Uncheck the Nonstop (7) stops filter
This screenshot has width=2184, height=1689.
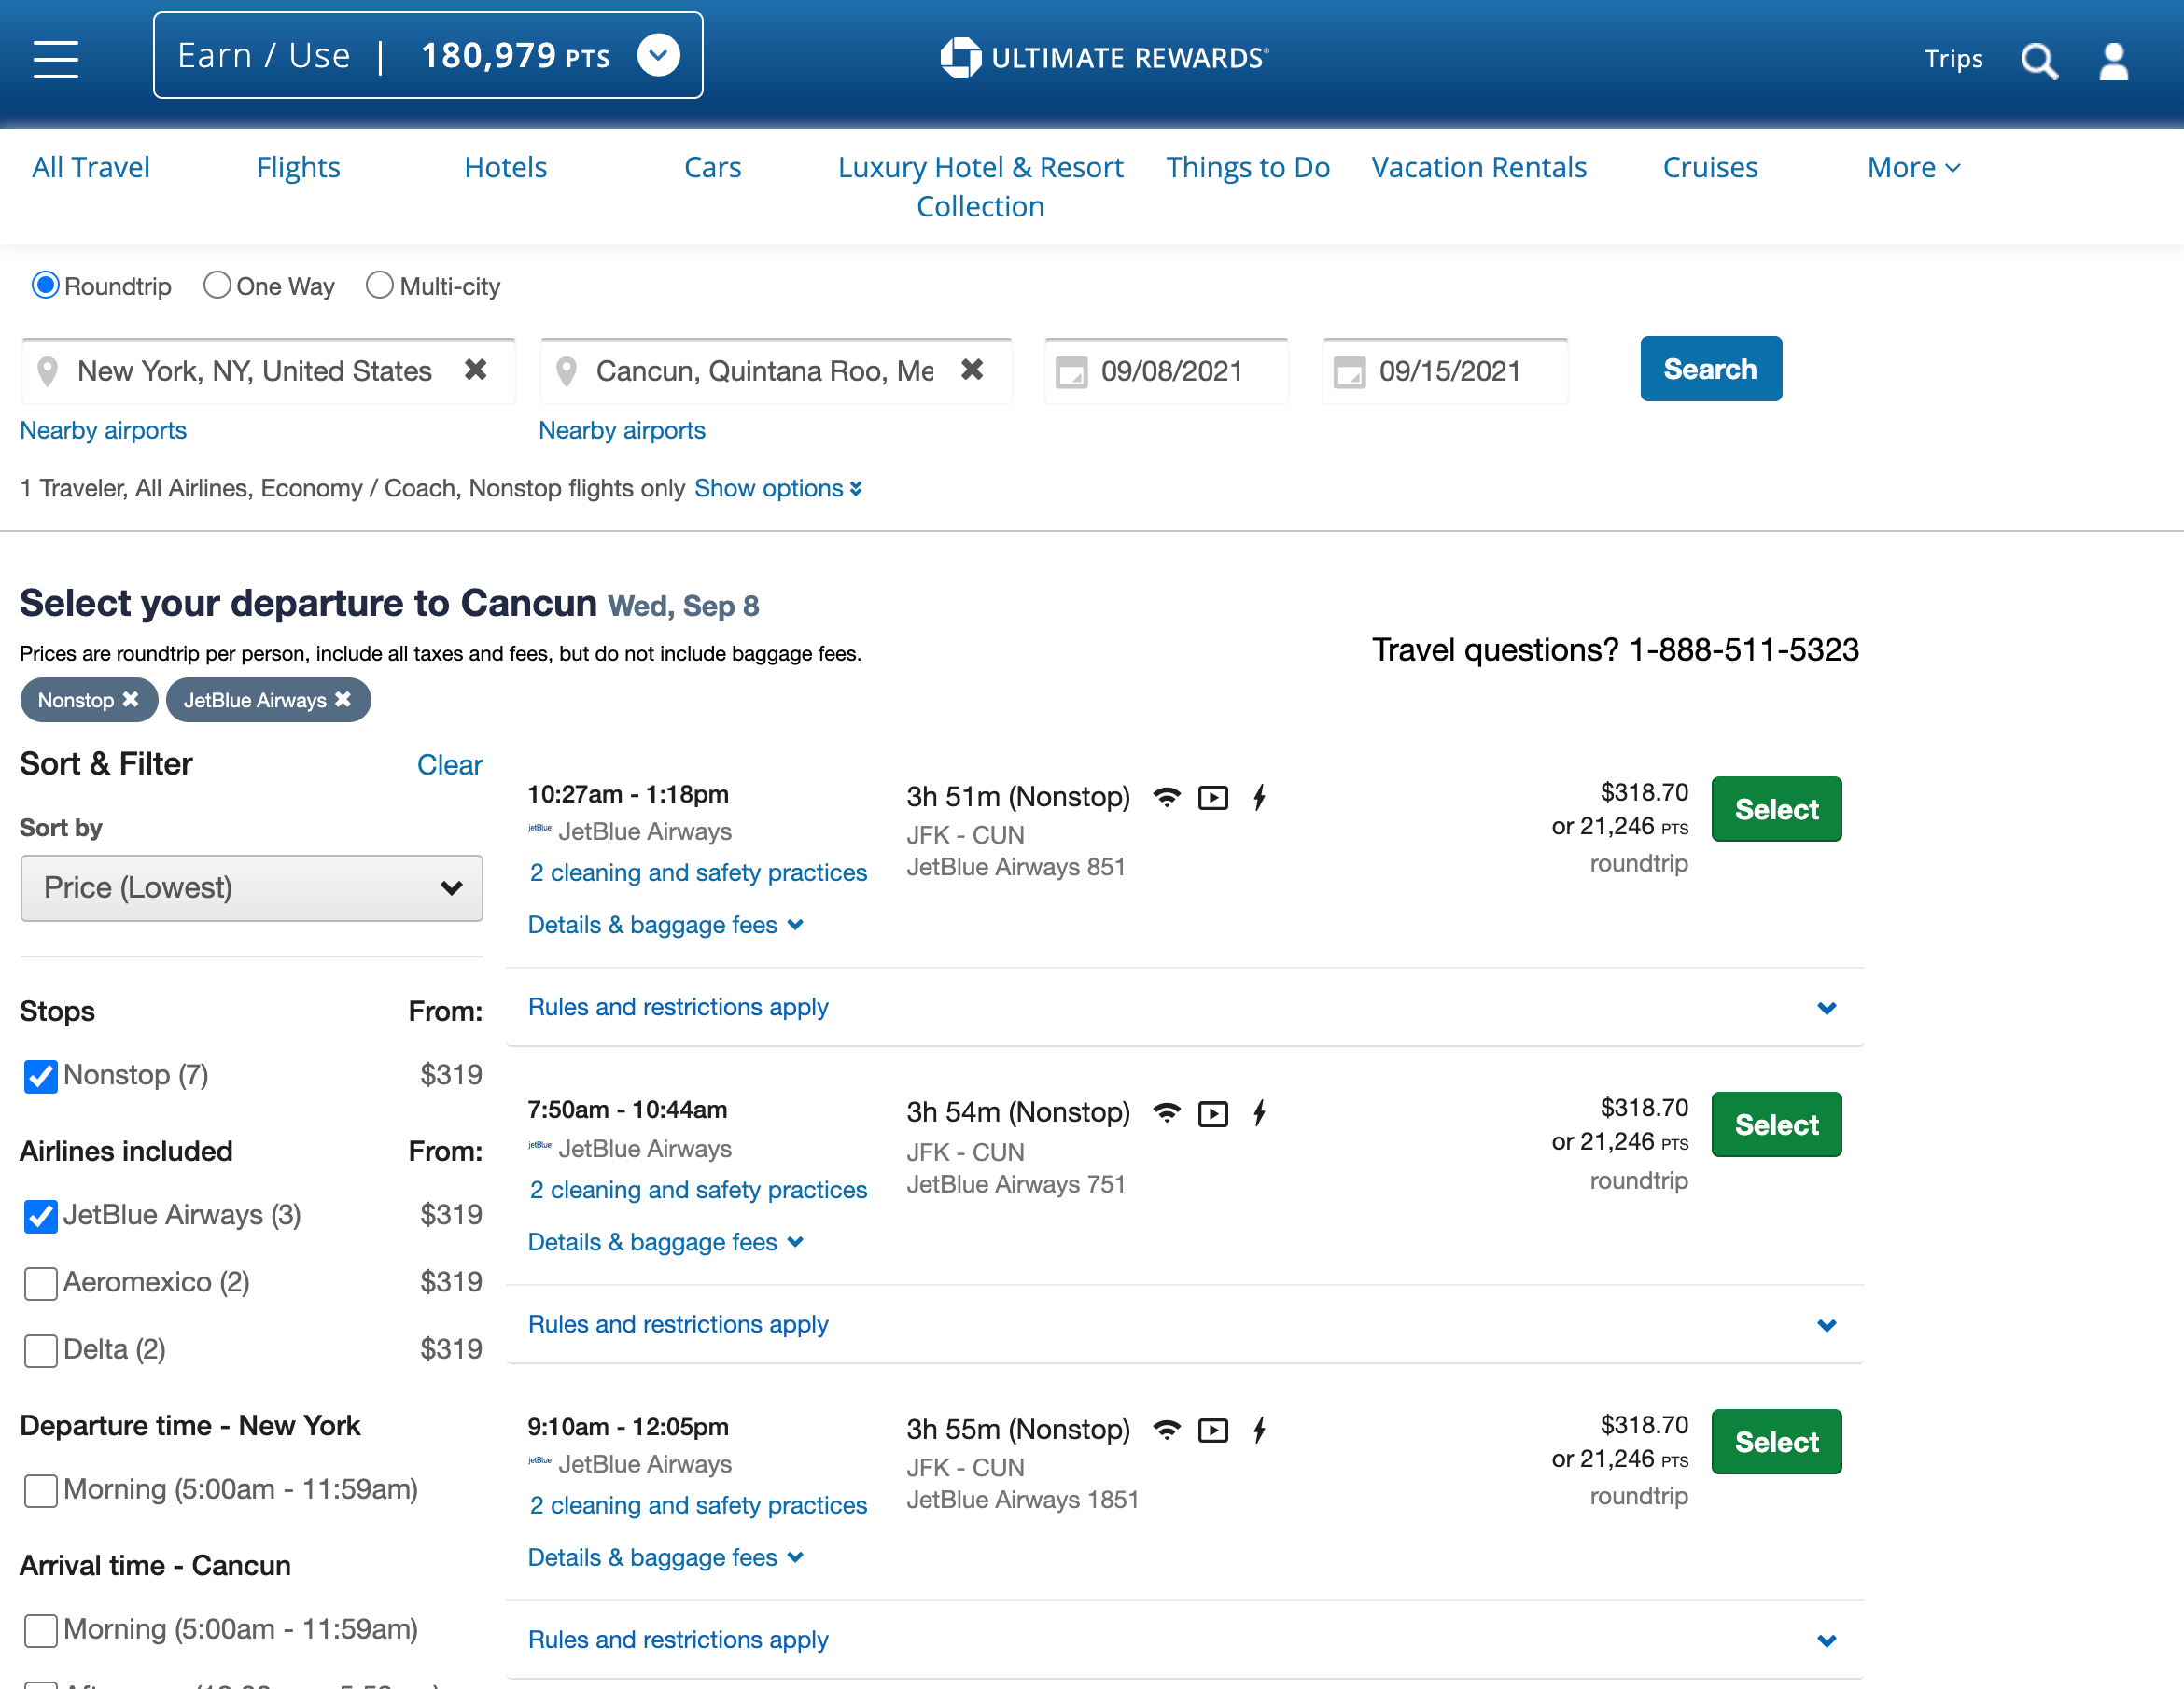click(x=40, y=1076)
